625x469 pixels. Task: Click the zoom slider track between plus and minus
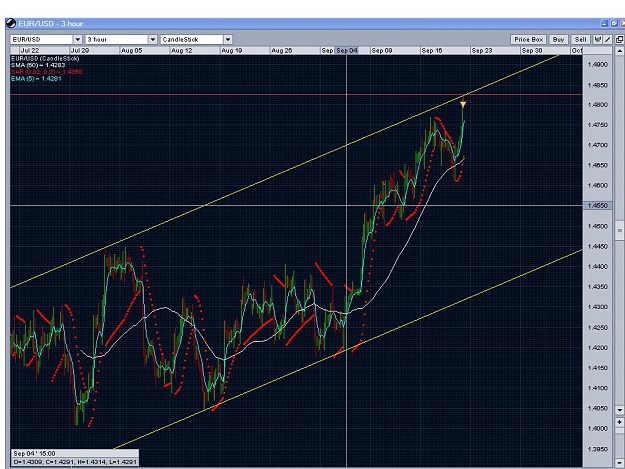(619, 442)
